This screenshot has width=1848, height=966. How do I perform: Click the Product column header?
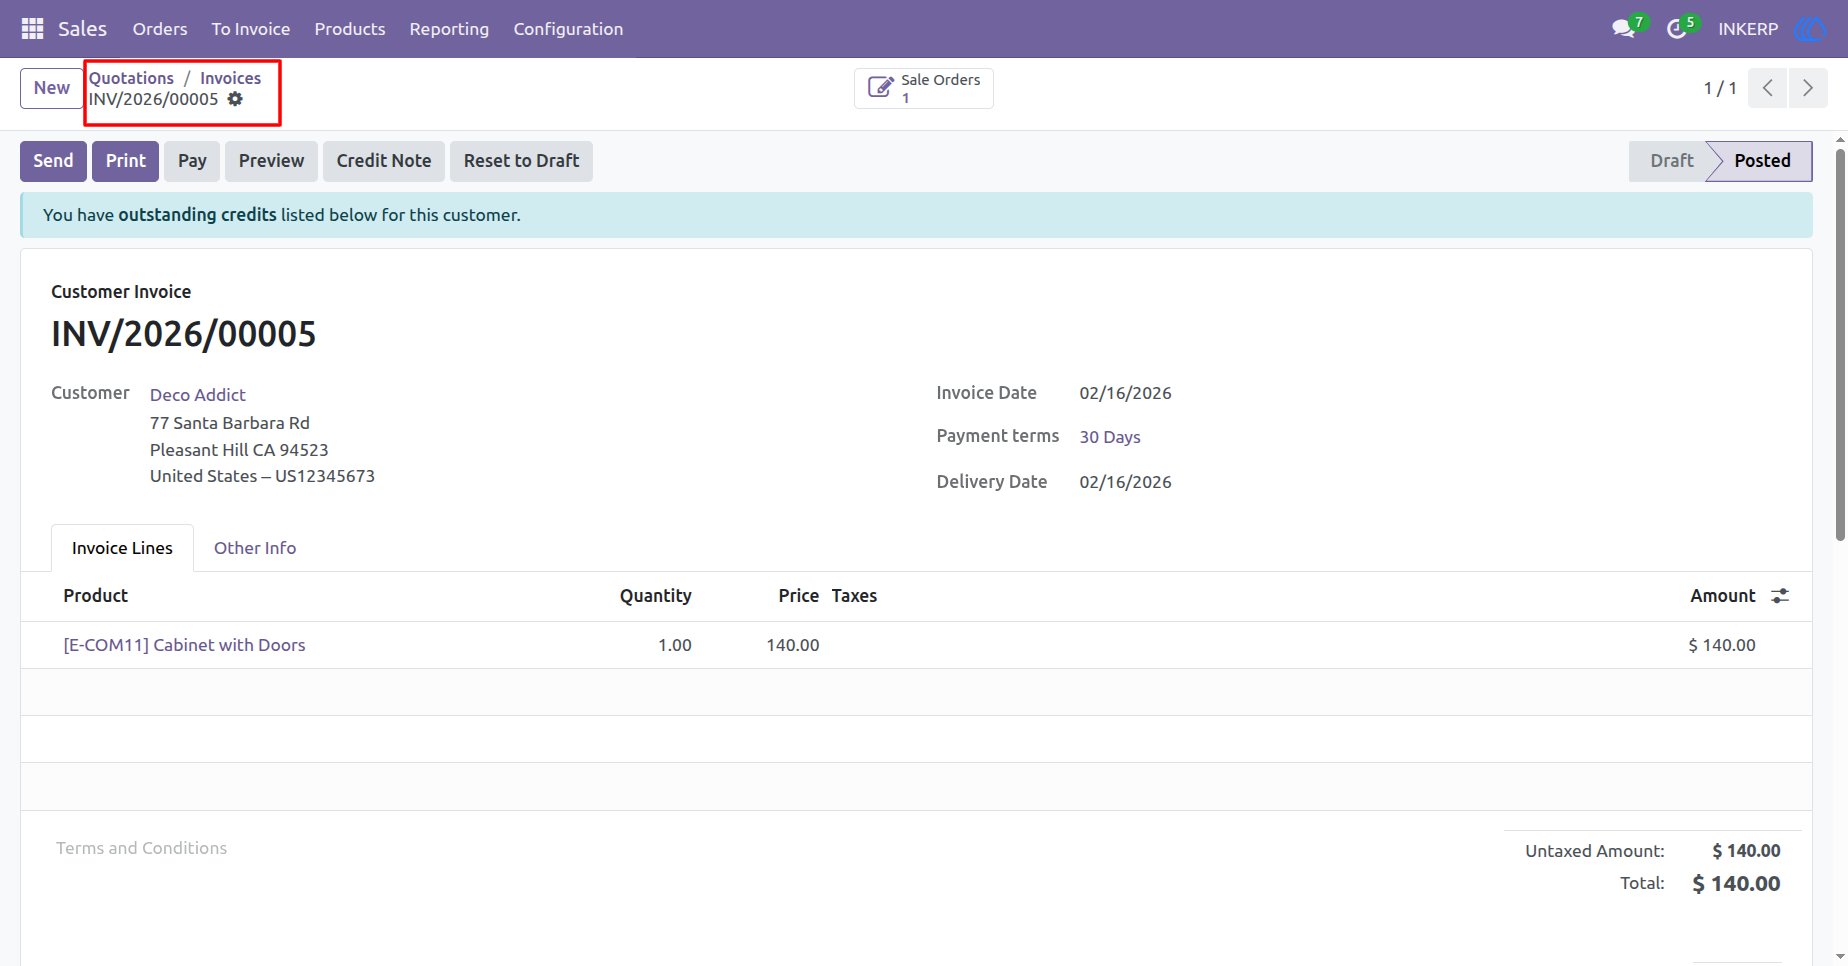[x=96, y=596]
